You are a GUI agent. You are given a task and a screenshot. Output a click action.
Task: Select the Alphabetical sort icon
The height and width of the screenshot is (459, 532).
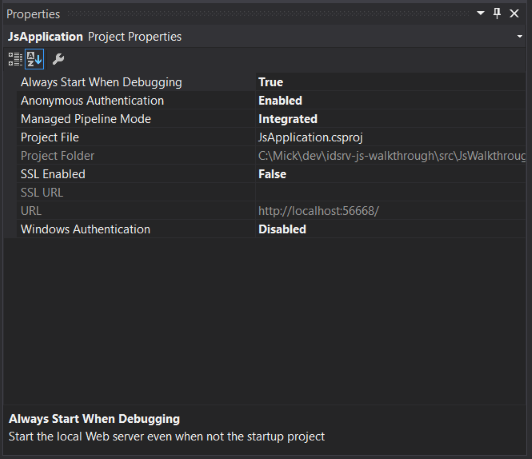34,59
